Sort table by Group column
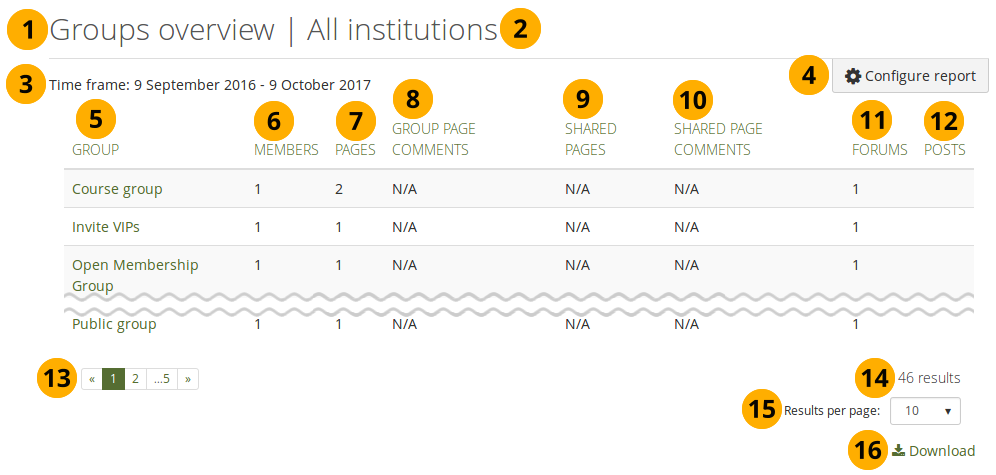The width and height of the screenshot is (996, 475). [x=95, y=150]
